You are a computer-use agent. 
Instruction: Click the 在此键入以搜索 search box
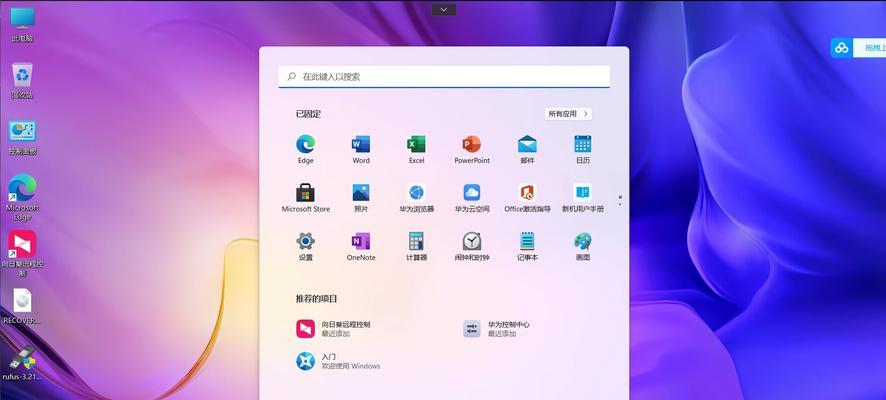444,76
